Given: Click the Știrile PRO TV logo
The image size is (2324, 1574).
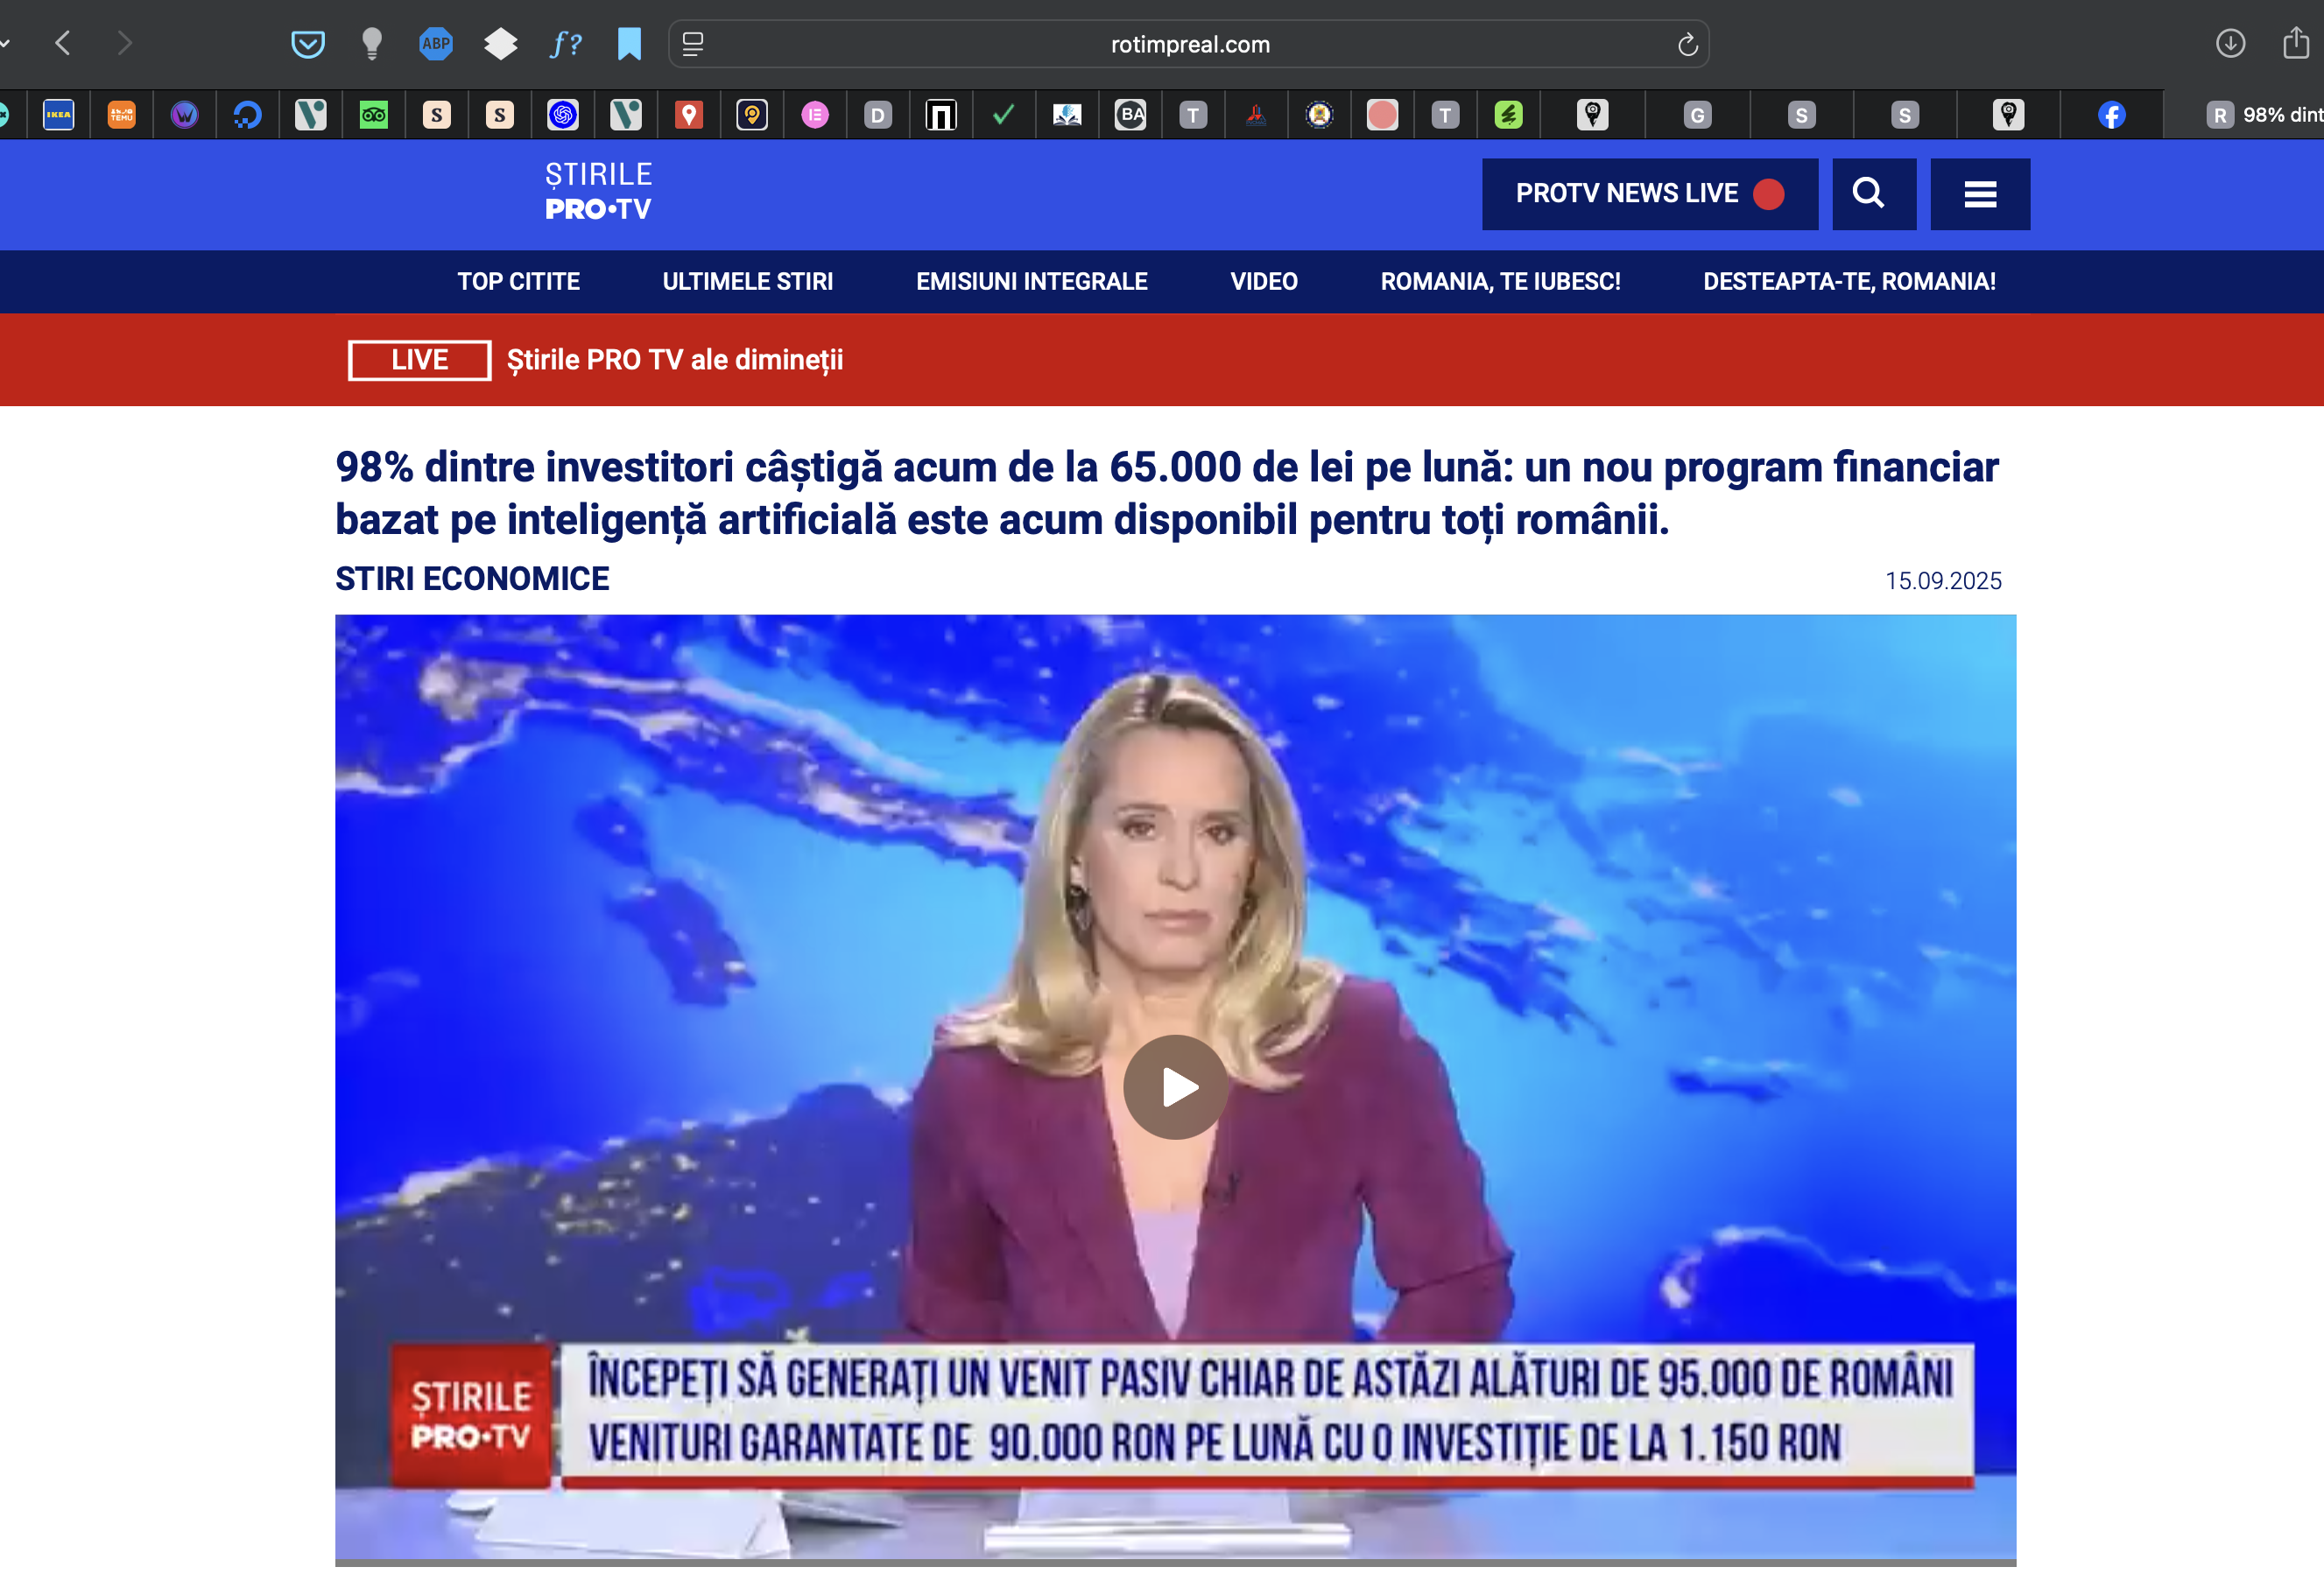Looking at the screenshot, I should click(598, 191).
